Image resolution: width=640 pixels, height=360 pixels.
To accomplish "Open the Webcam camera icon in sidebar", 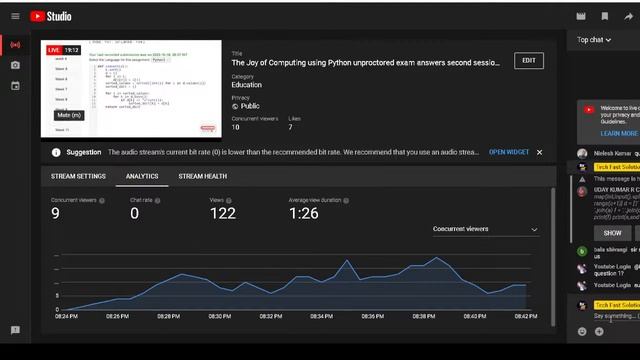I will 15,65.
